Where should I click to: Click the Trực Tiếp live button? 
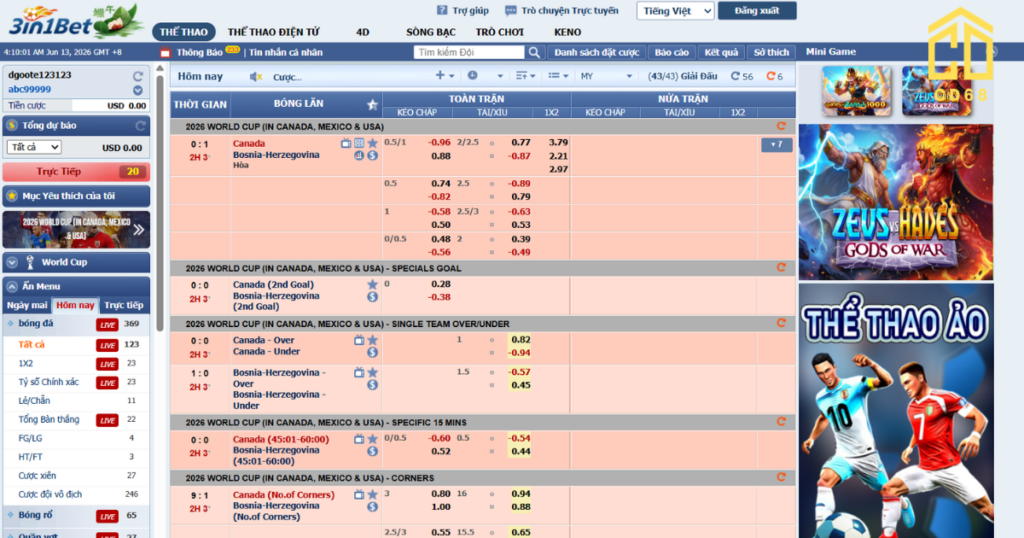76,172
